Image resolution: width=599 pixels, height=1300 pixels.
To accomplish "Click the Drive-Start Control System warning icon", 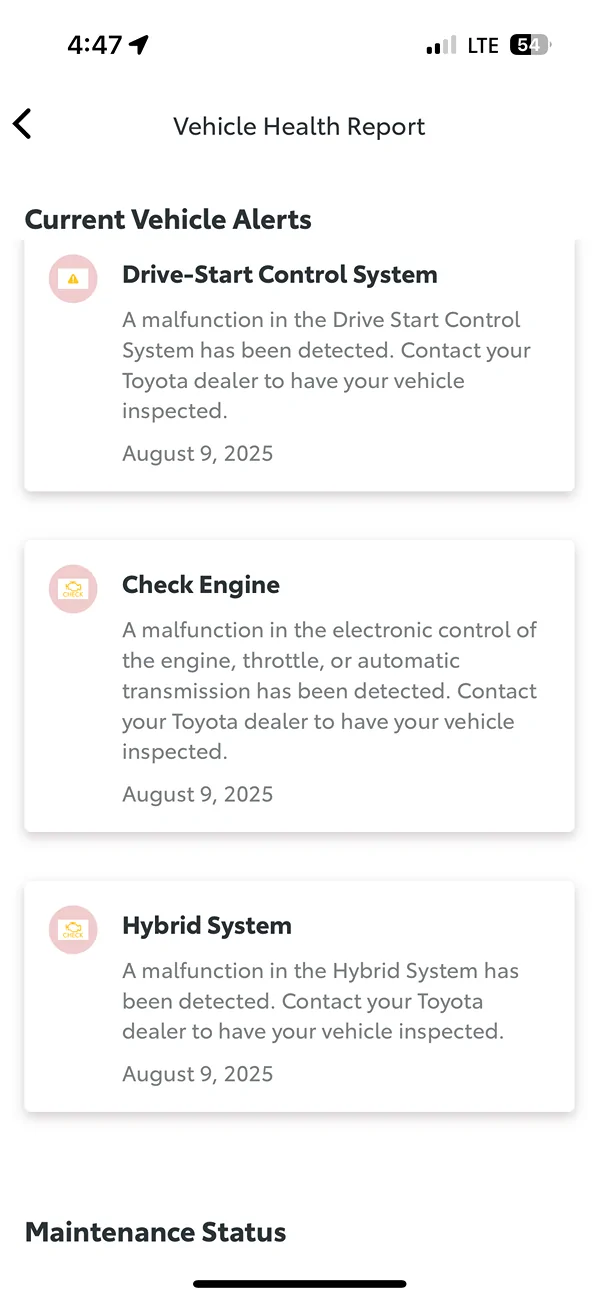I will [72, 278].
